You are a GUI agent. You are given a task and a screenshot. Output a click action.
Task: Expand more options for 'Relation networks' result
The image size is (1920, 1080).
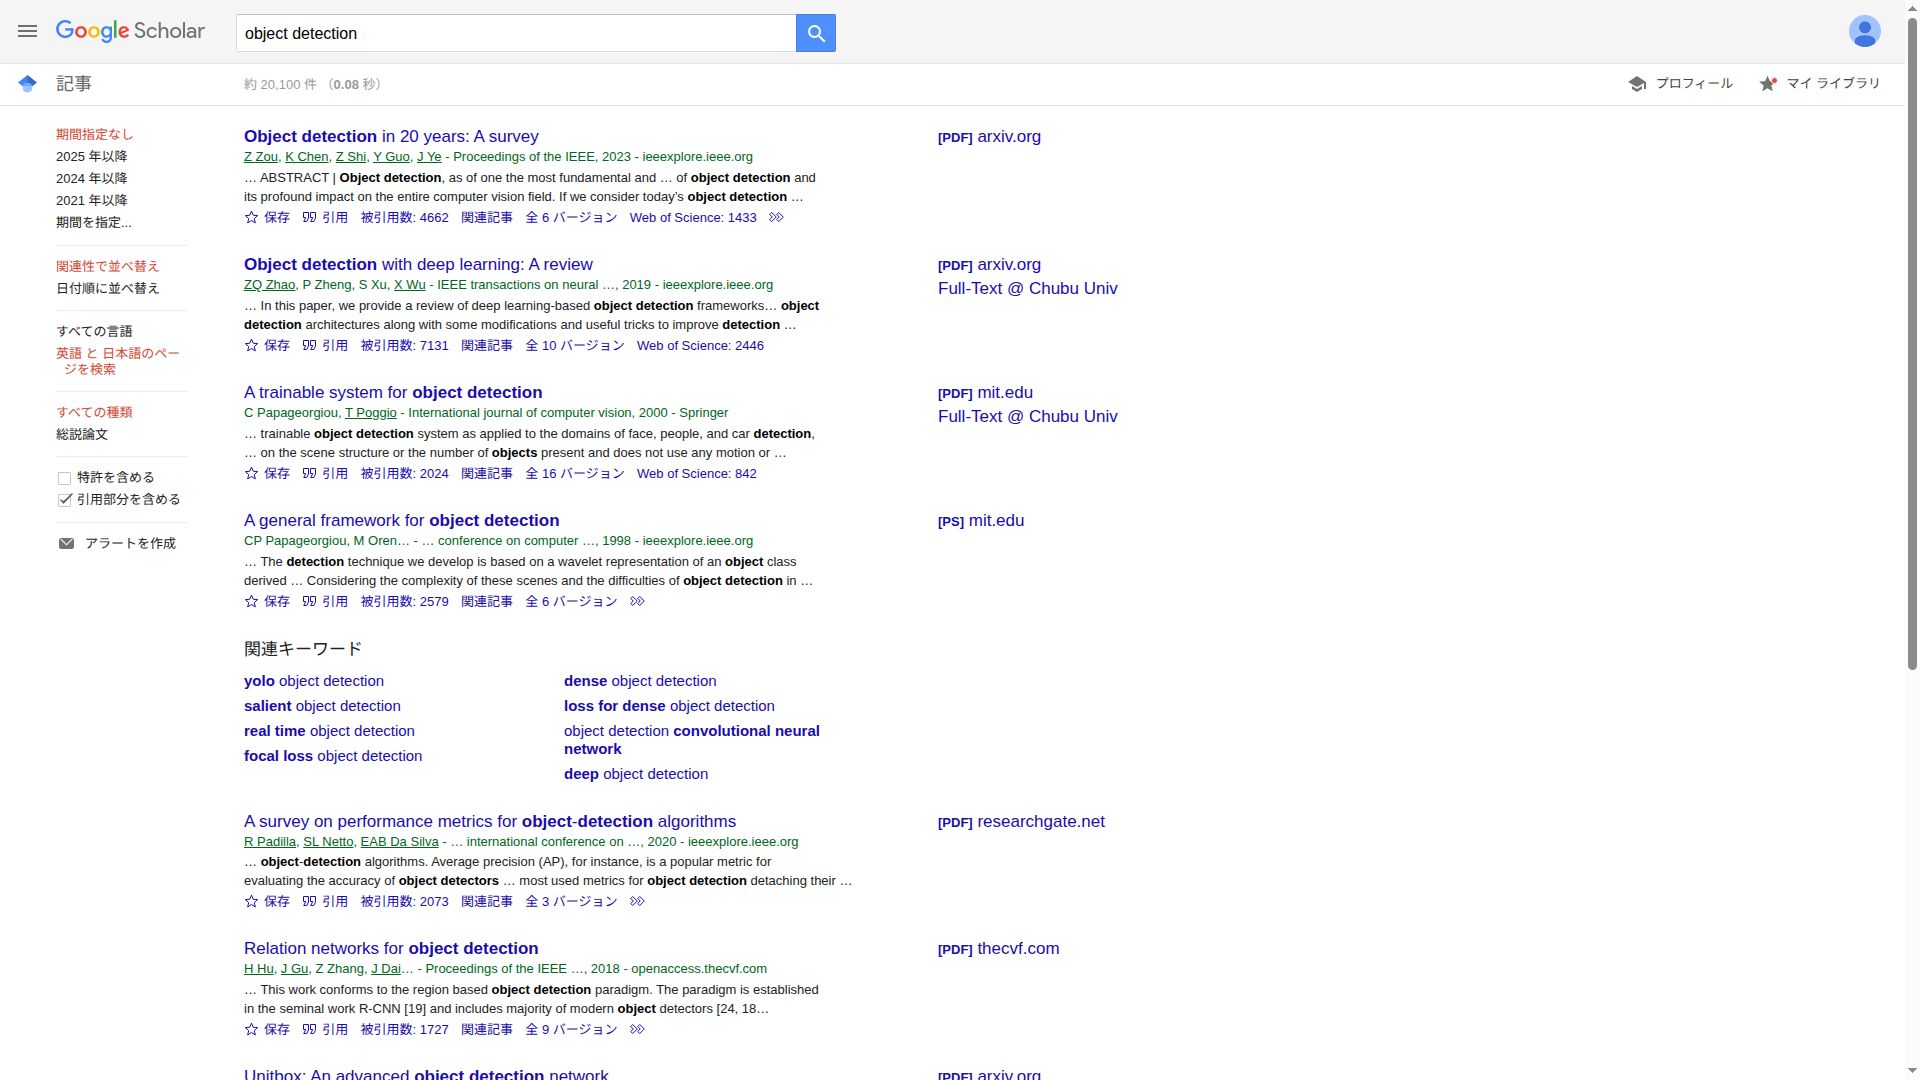click(637, 1029)
